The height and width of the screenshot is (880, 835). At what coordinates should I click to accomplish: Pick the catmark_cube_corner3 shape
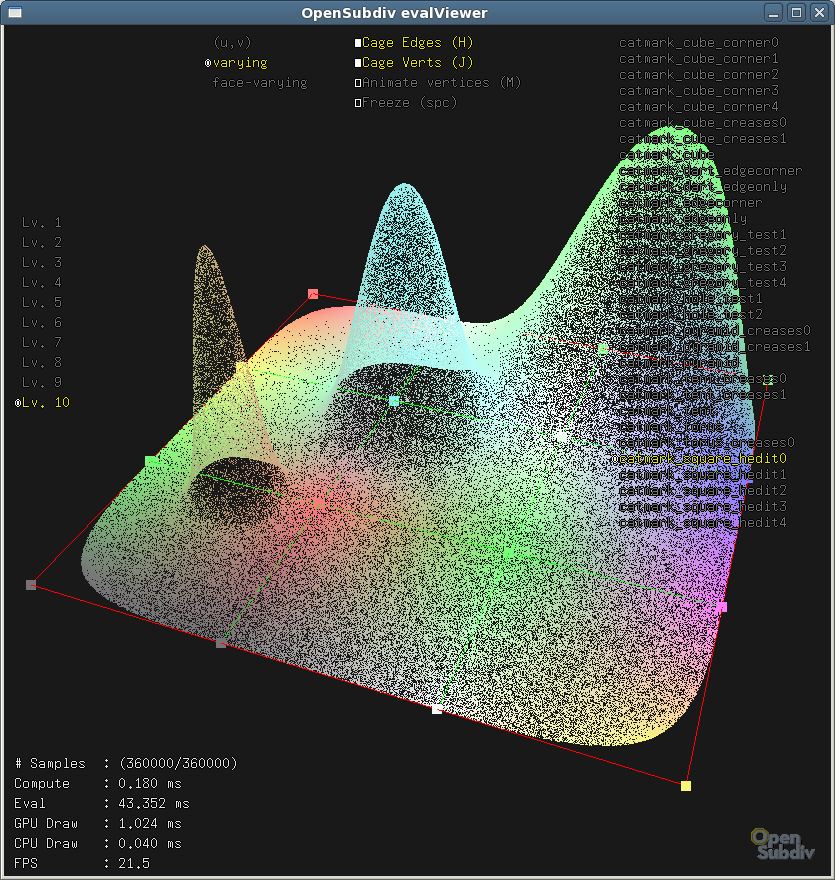[698, 91]
